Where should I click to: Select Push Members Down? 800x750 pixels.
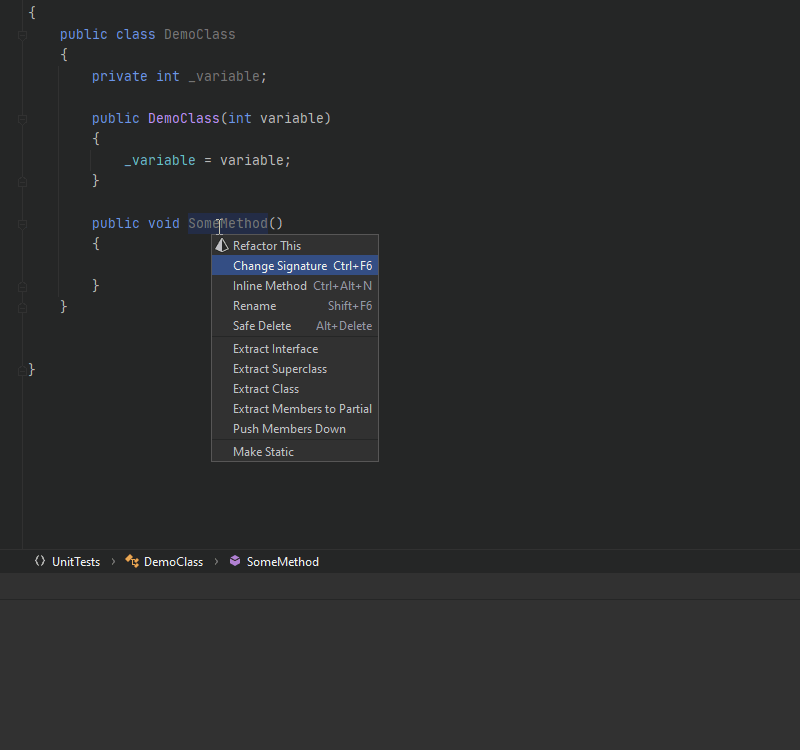pyautogui.click(x=295, y=429)
